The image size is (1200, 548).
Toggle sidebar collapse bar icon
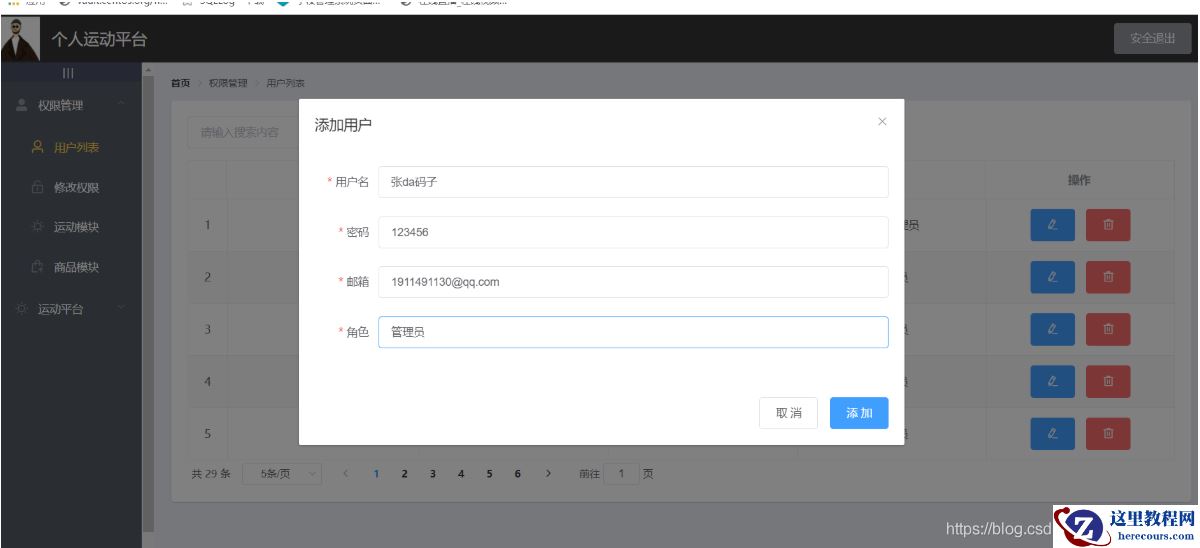coord(68,73)
